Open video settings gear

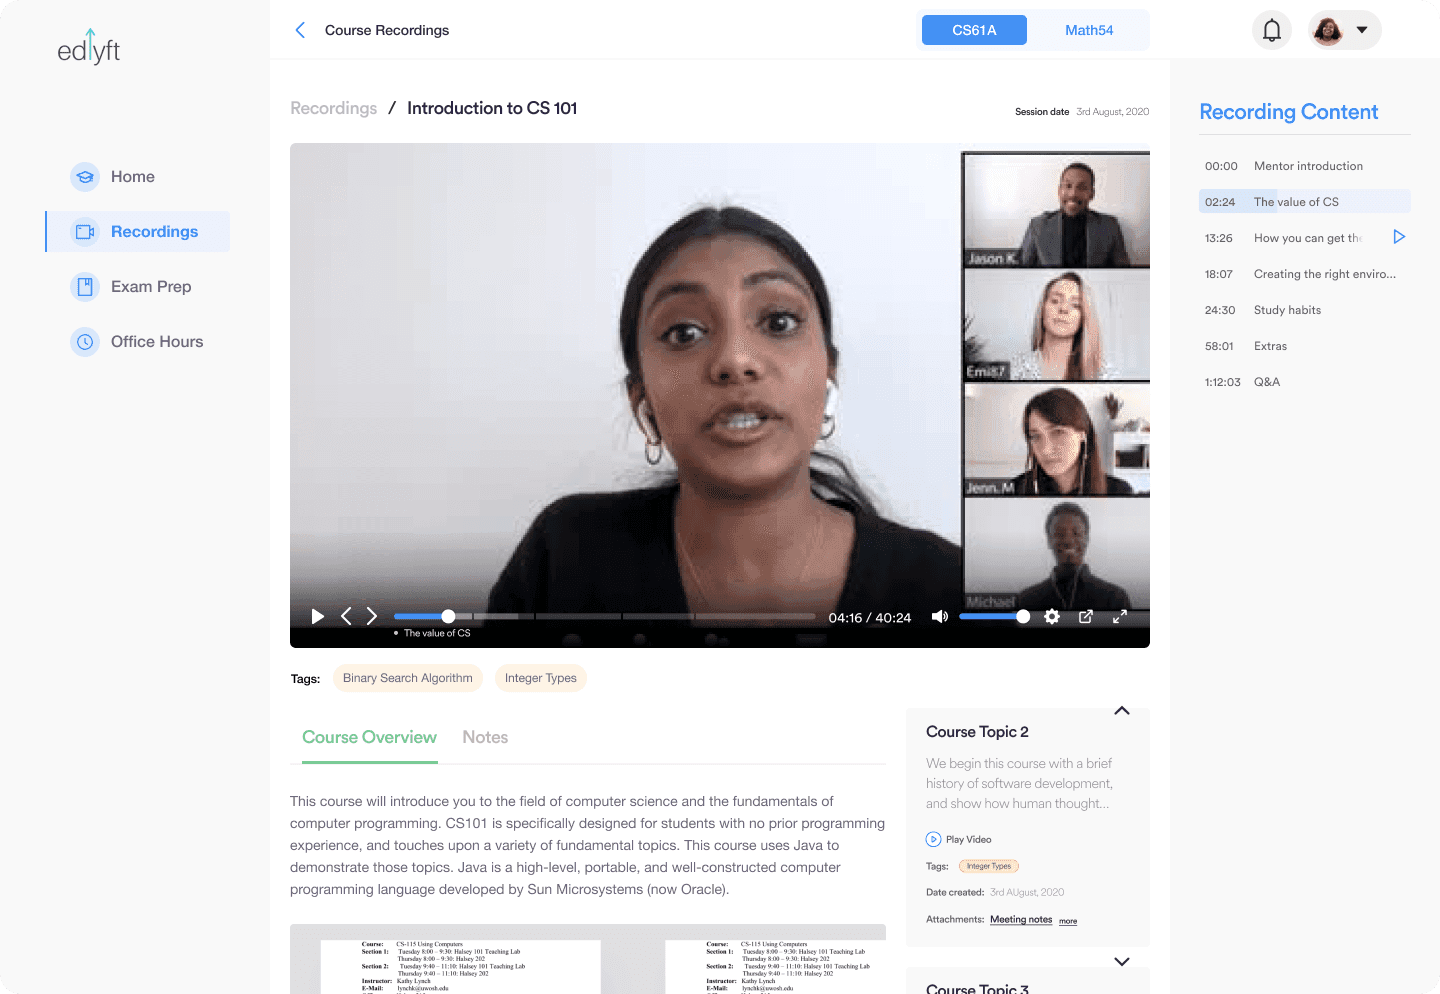click(x=1052, y=617)
